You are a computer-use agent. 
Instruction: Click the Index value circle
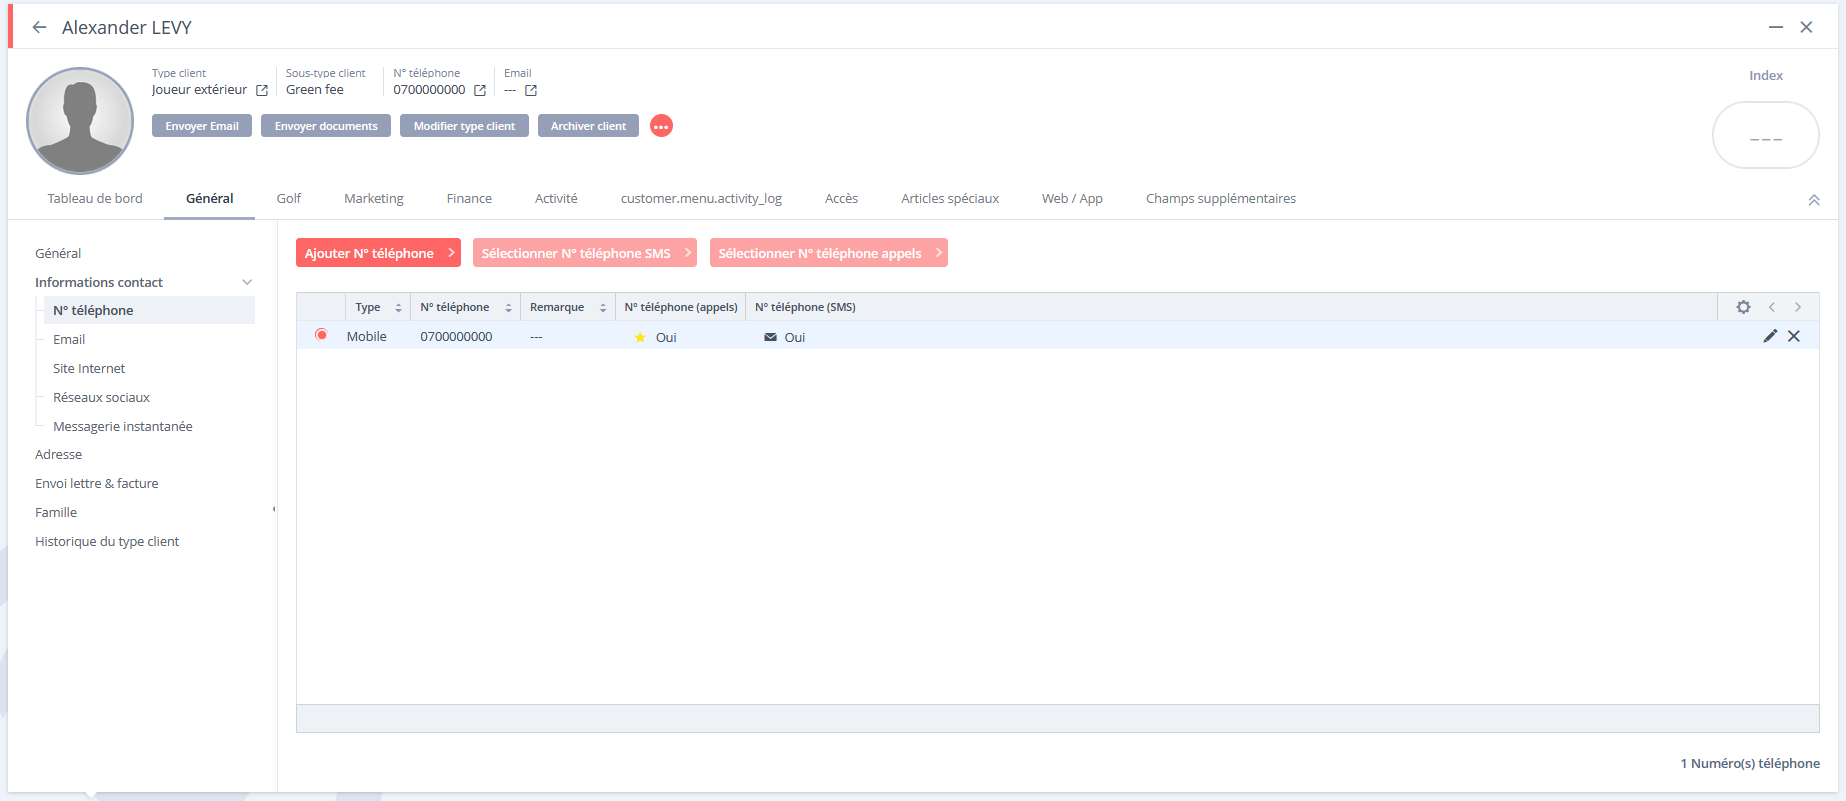[x=1766, y=135]
